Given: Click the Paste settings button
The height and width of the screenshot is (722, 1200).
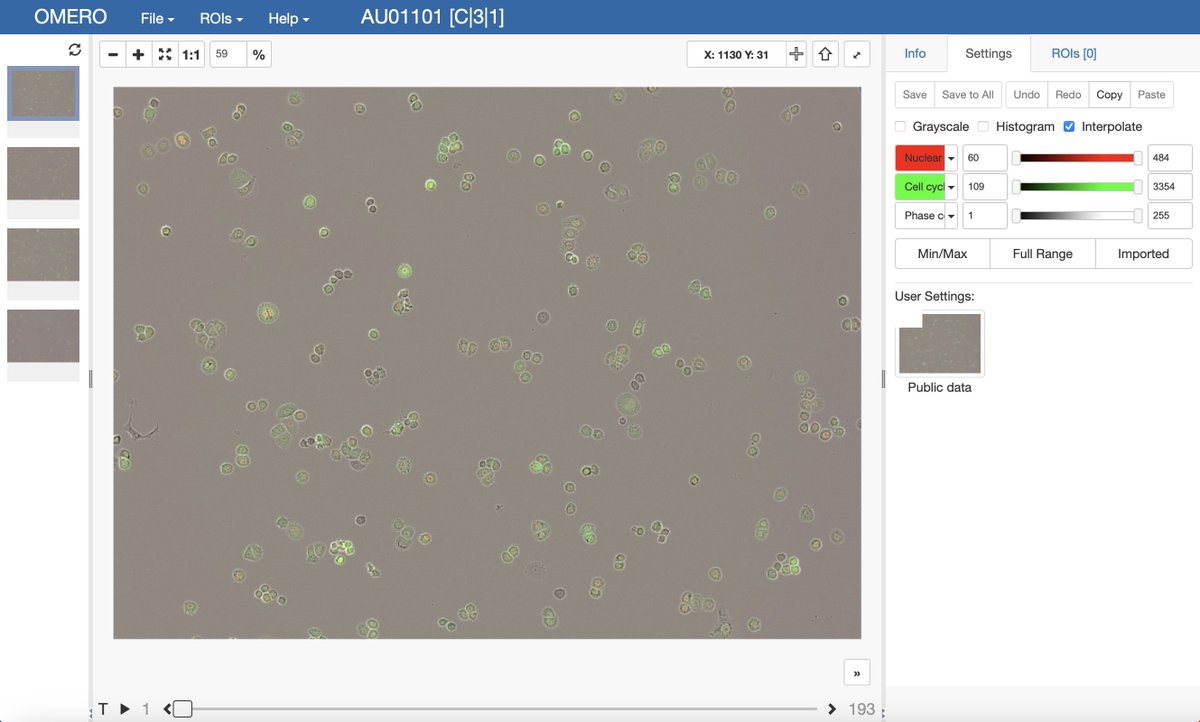Looking at the screenshot, I should tap(1151, 95).
